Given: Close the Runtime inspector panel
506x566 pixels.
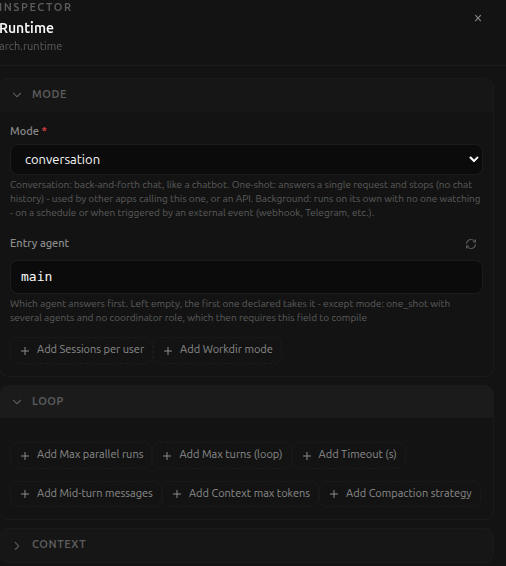Looking at the screenshot, I should (x=477, y=18).
